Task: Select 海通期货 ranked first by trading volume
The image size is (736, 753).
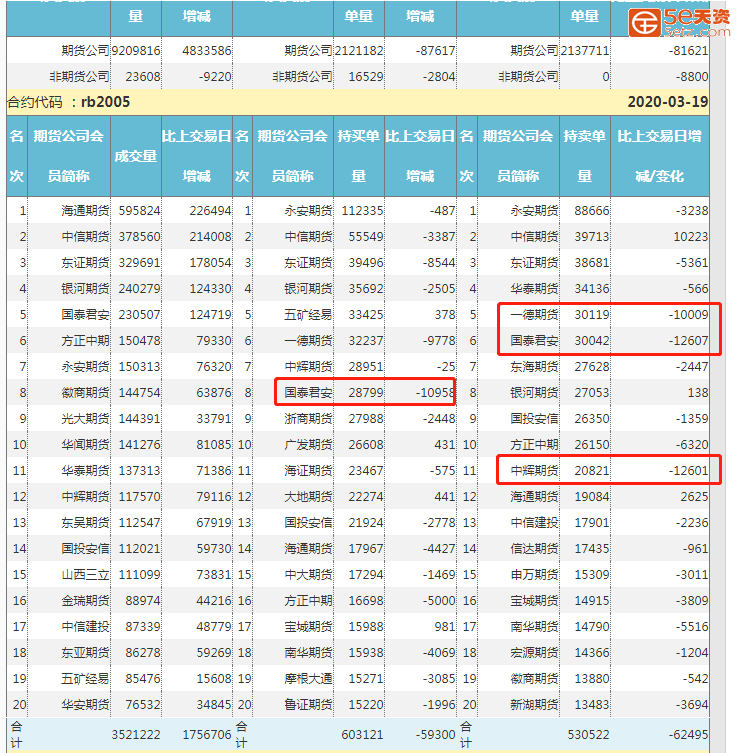Action: pos(83,211)
